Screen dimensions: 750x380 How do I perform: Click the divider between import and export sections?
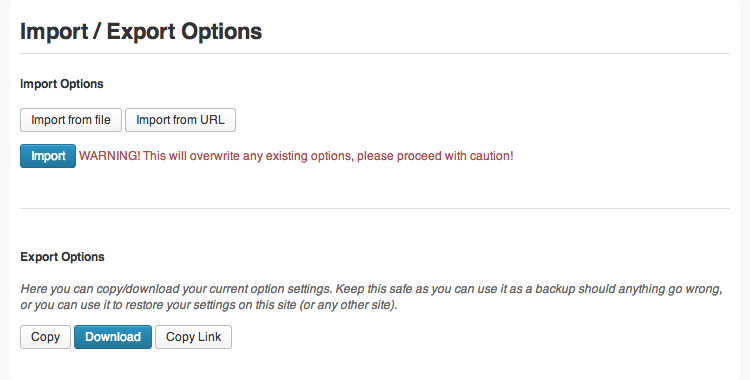pos(375,208)
